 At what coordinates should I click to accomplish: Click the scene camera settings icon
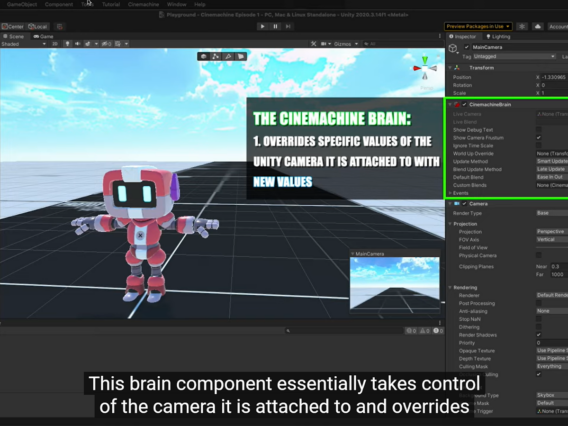coord(324,44)
